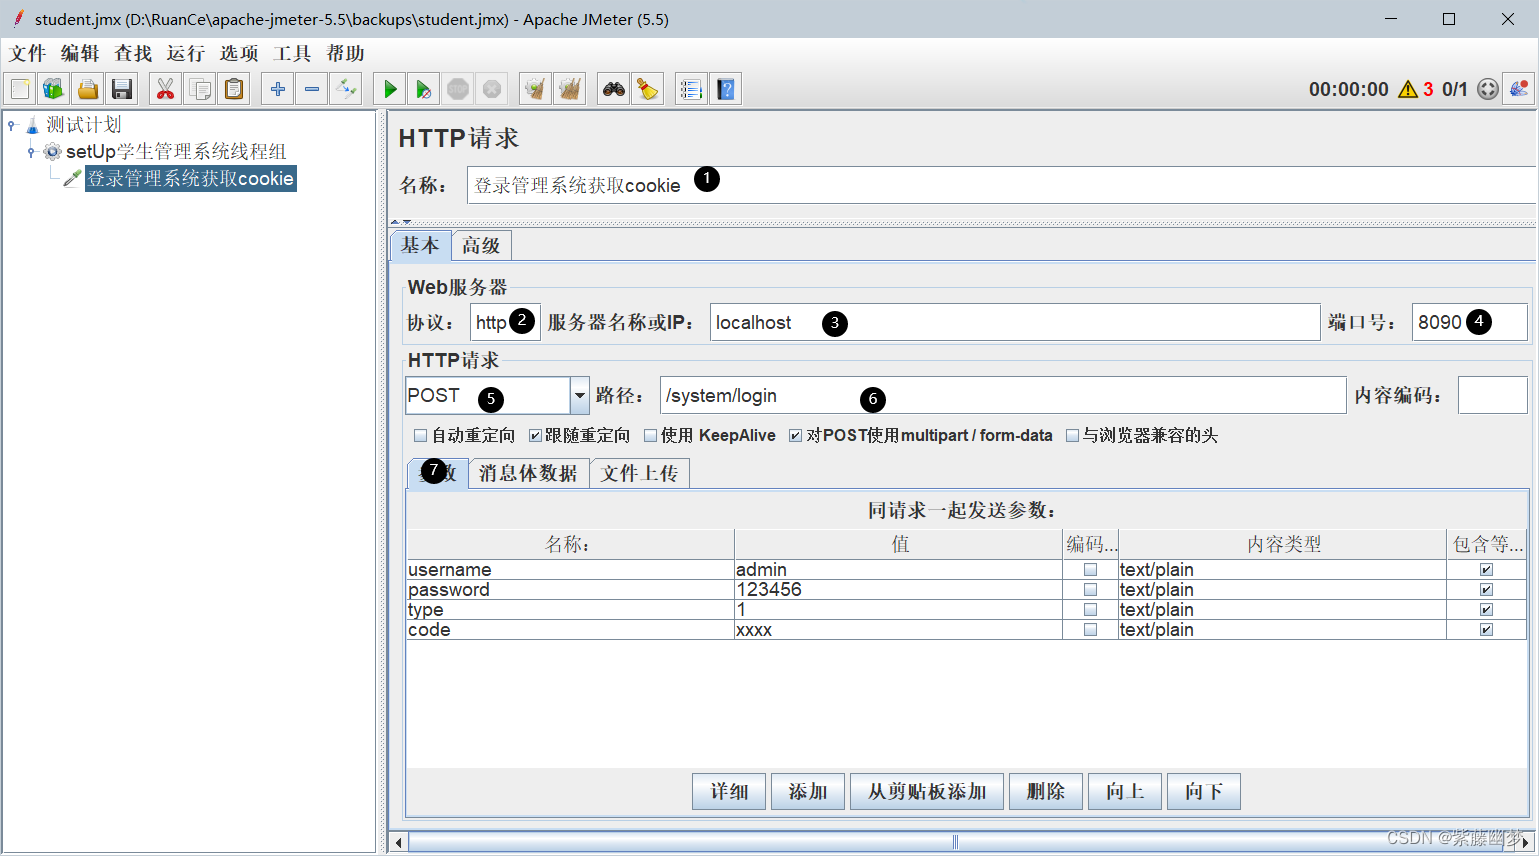Search the tree with binoculars icon
This screenshot has height=856, width=1539.
tap(614, 89)
